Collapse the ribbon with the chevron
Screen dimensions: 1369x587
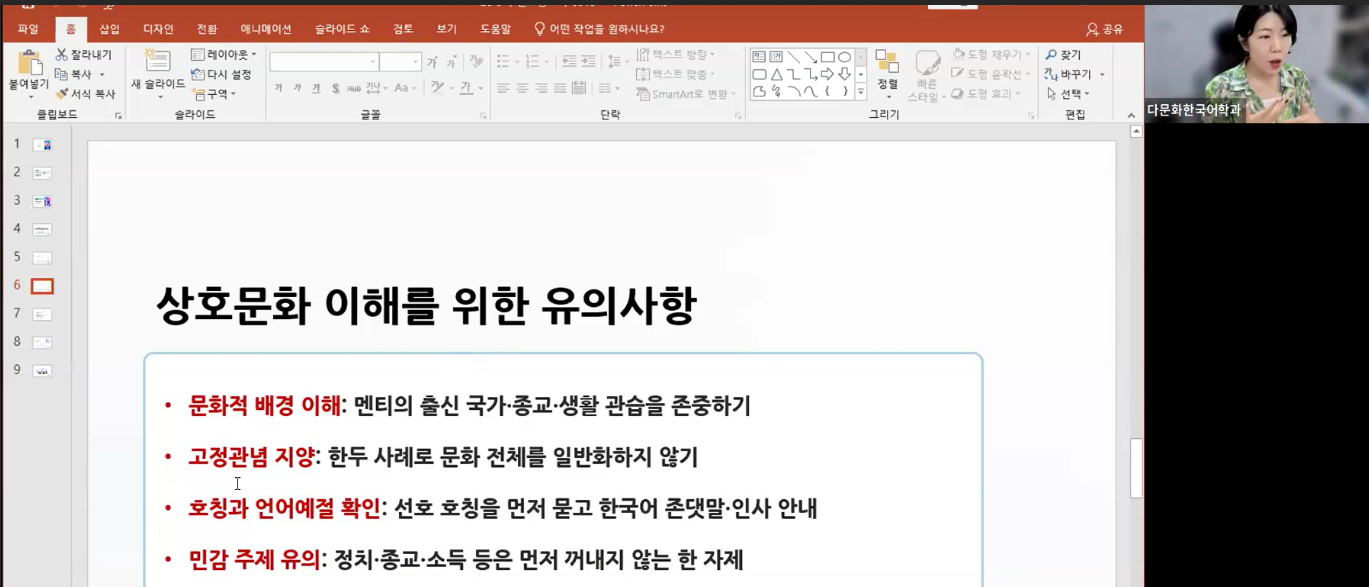[1131, 116]
